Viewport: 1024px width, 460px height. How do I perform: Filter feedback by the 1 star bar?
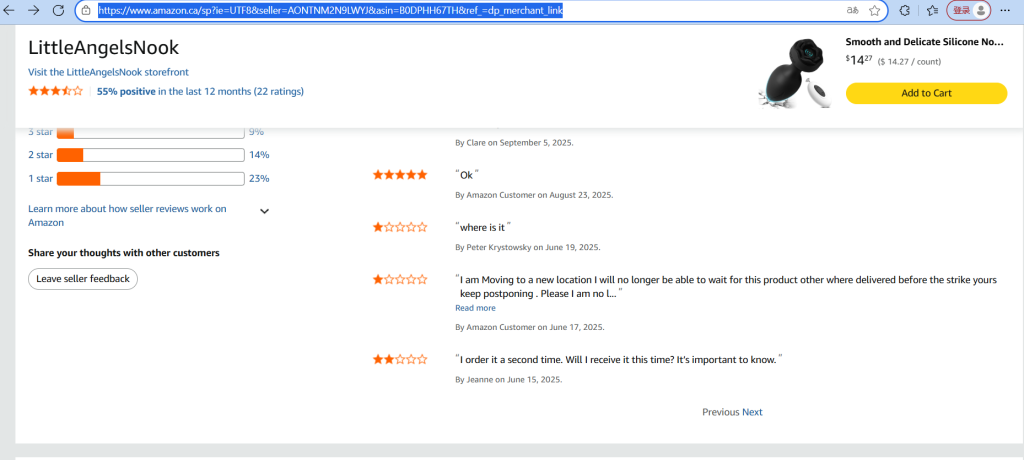151,179
